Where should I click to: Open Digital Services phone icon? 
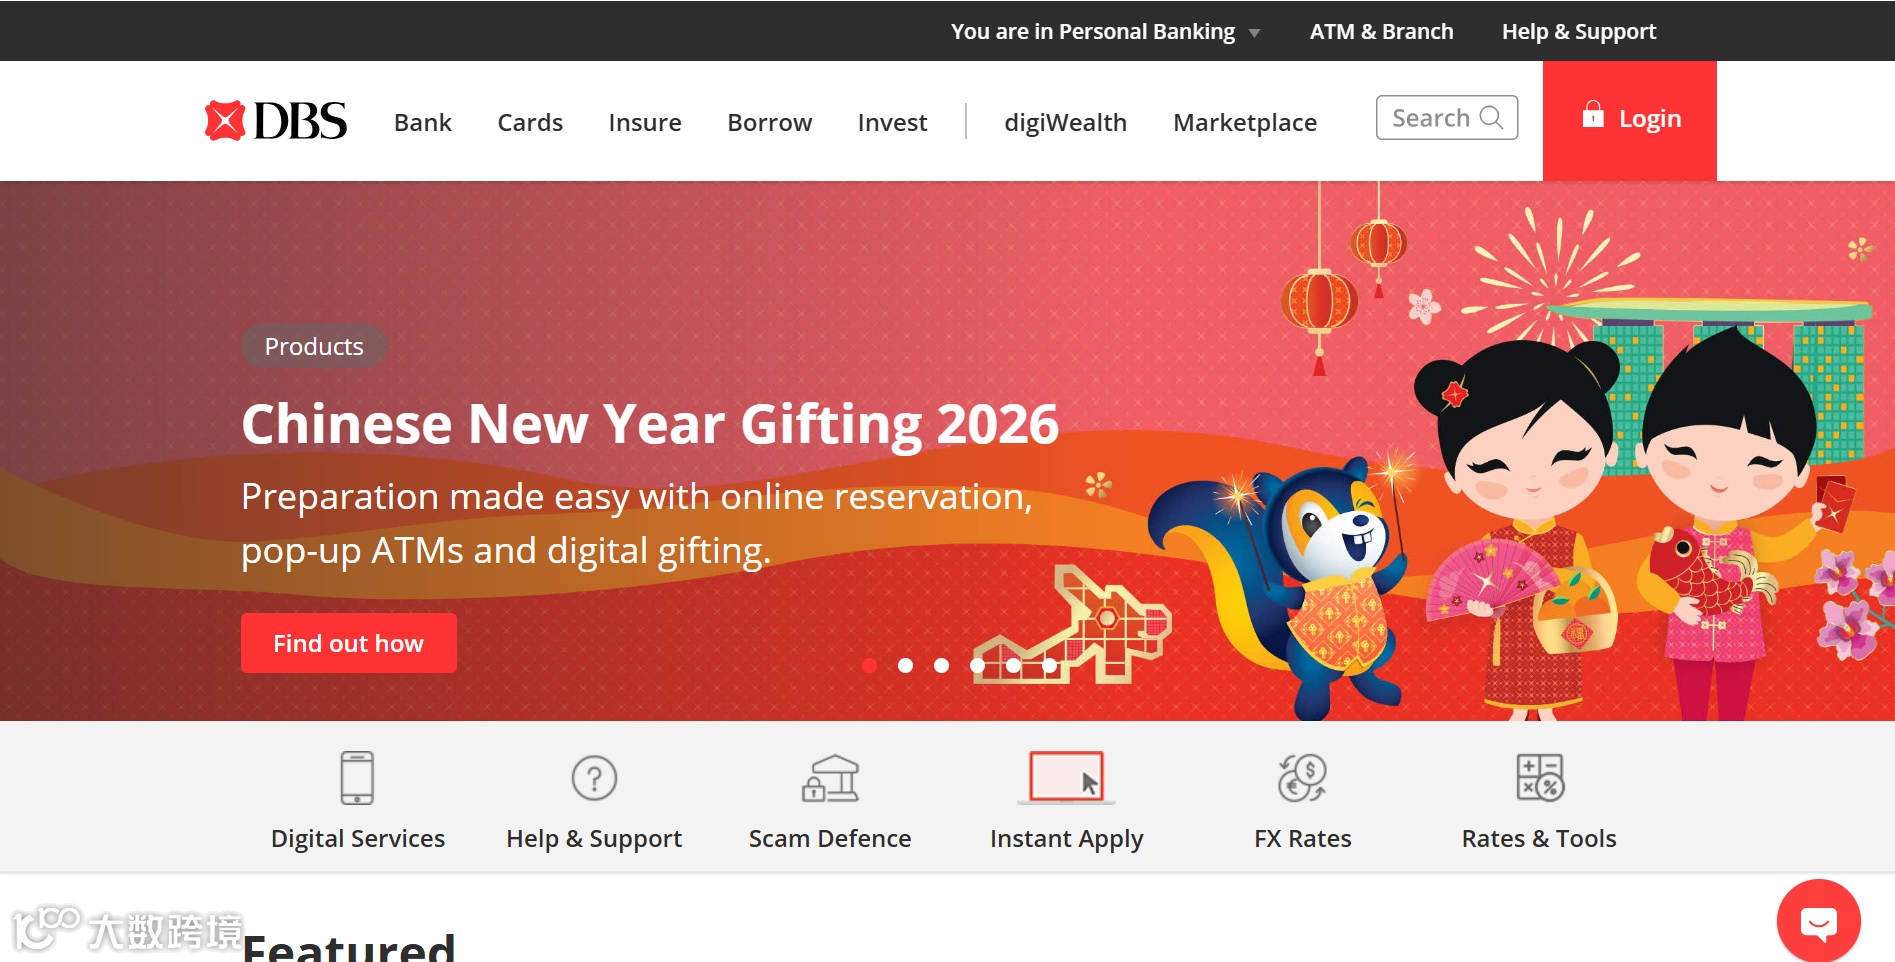[357, 778]
